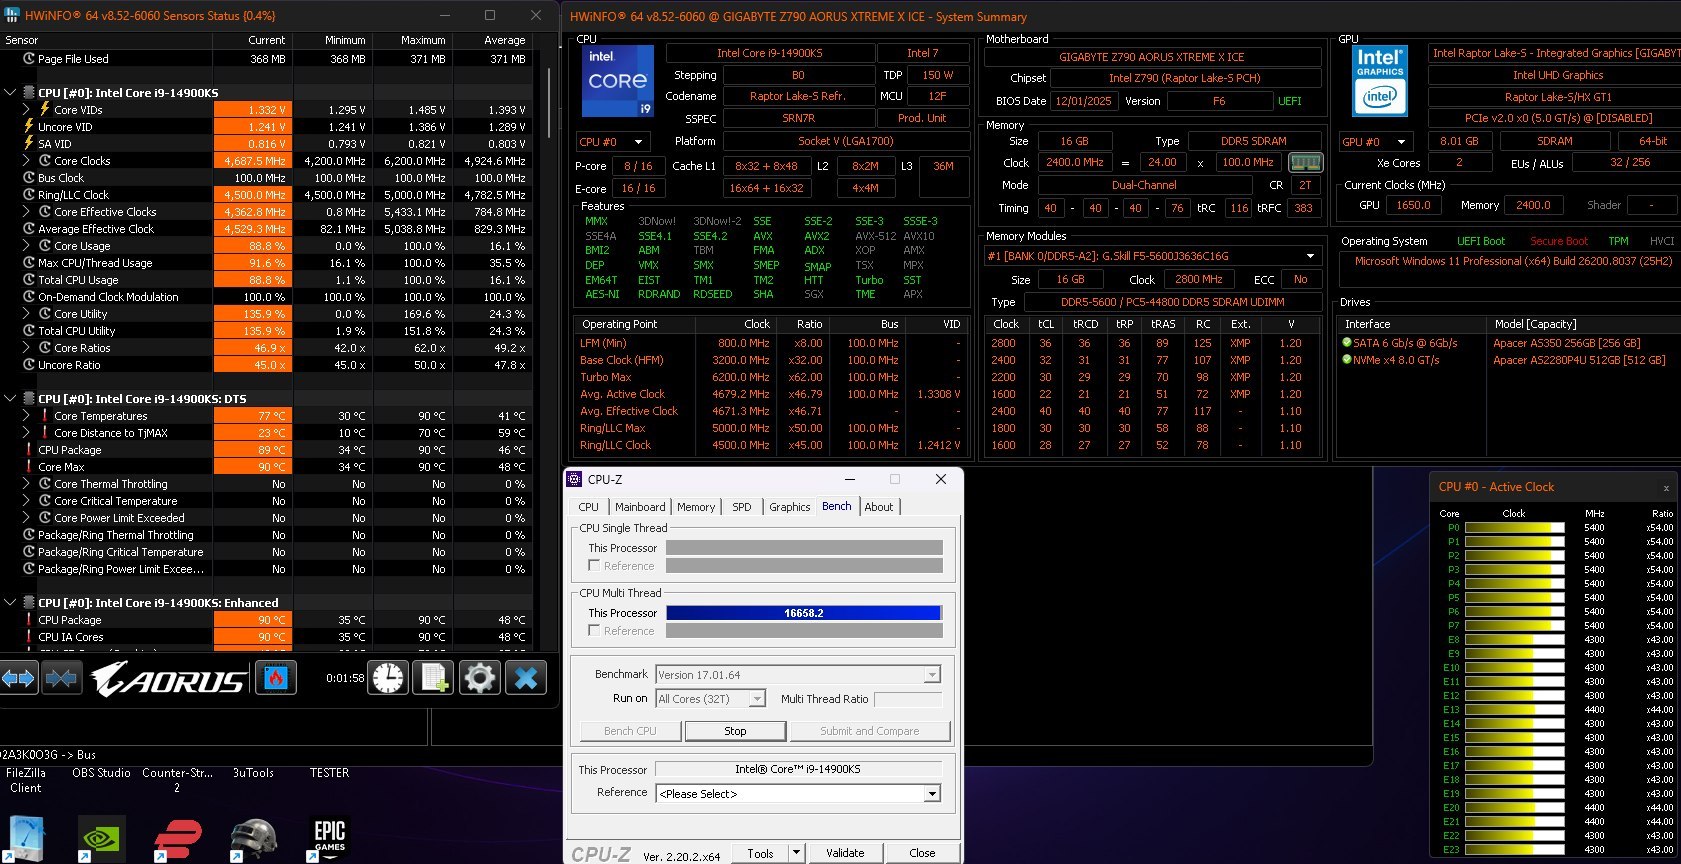Switch to the Graphics tab in CPU-Z
1681x864 pixels.
coord(790,507)
